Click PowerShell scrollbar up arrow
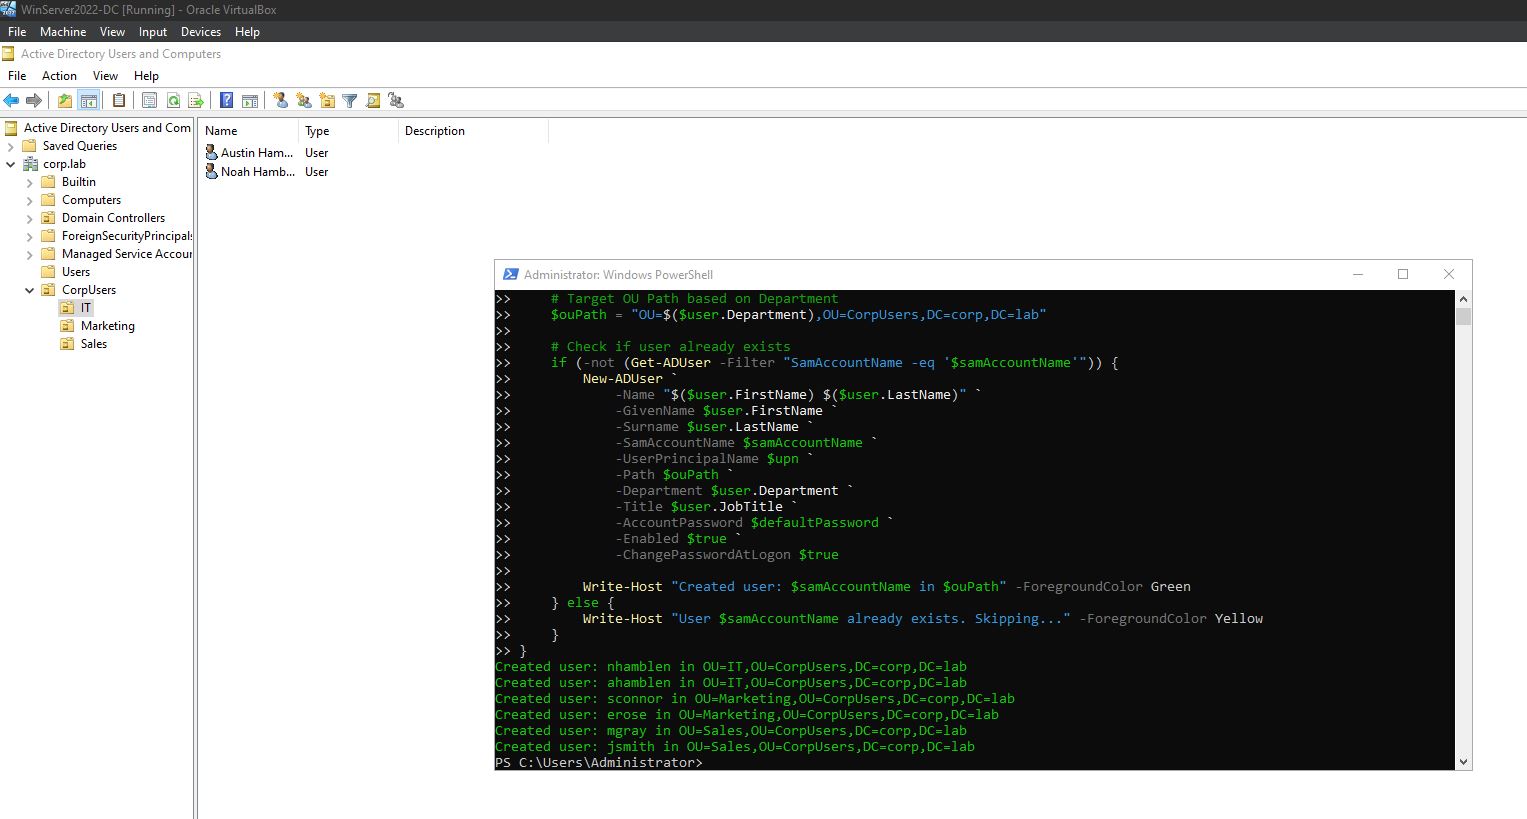The image size is (1527, 819). (1464, 299)
